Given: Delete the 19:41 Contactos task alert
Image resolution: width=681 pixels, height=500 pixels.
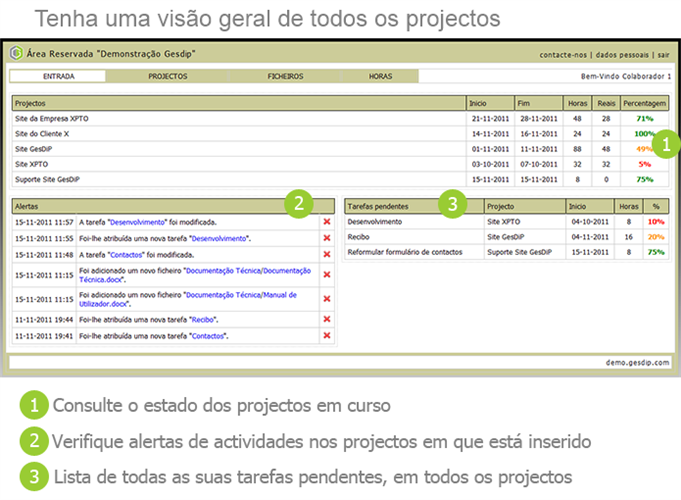Looking at the screenshot, I should pyautogui.click(x=327, y=337).
